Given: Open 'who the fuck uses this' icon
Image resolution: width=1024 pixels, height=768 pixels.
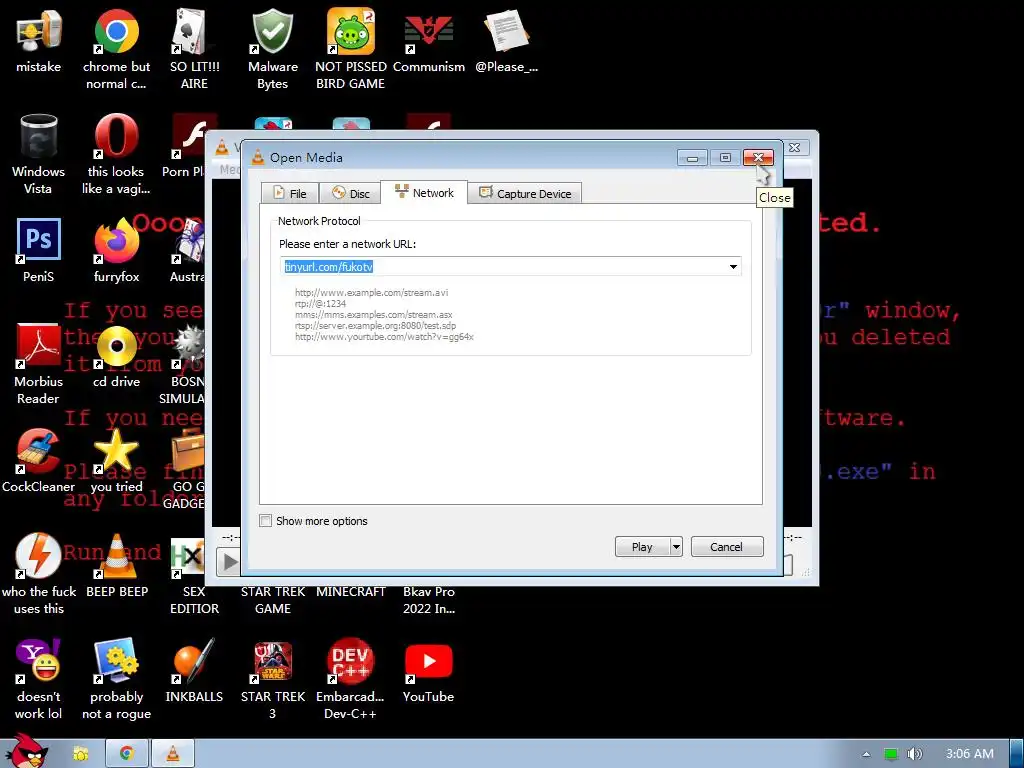Looking at the screenshot, I should (39, 574).
